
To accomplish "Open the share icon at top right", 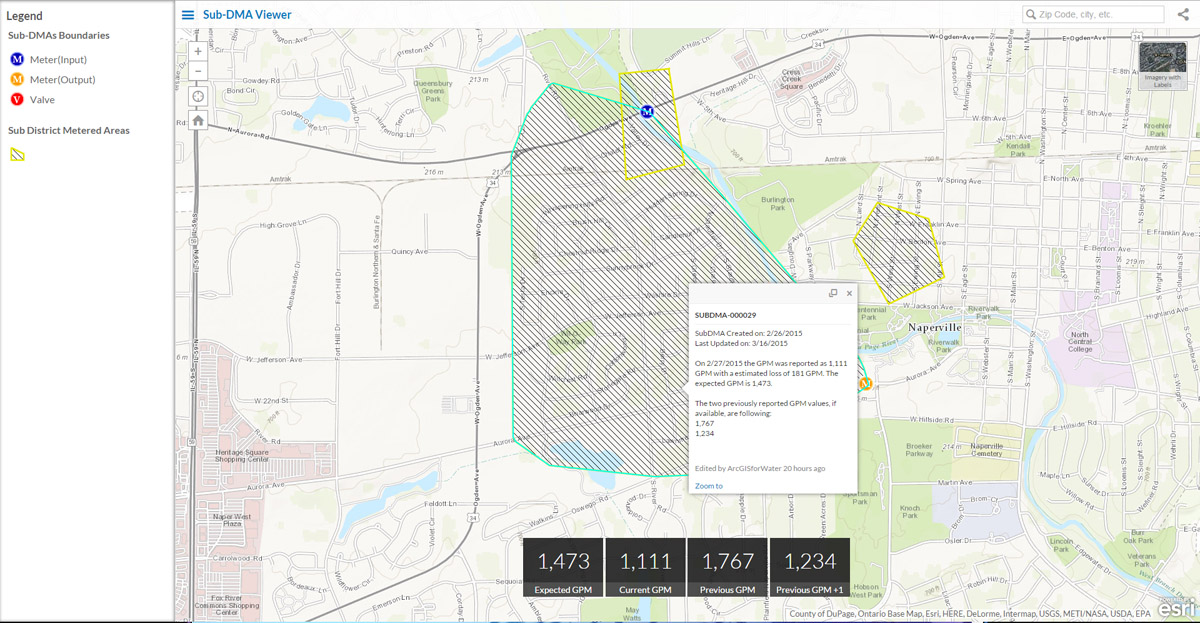I will [x=1184, y=14].
